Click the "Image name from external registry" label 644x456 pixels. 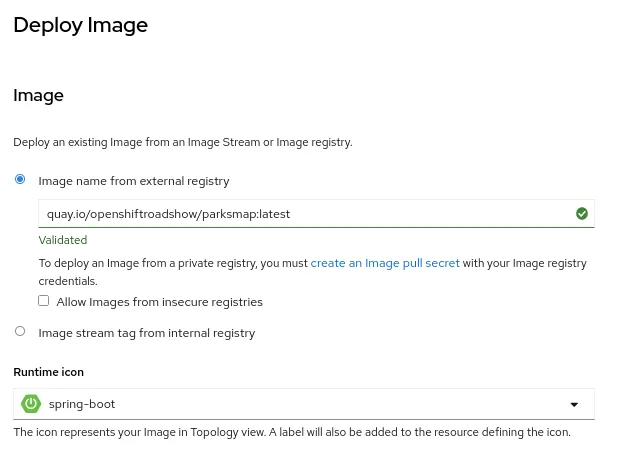134,181
